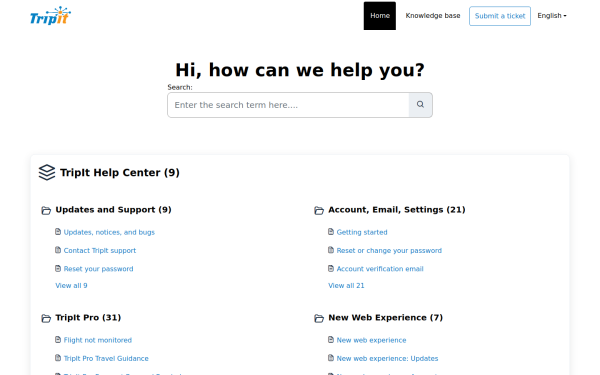Open TripIt Pro Travel Guidance article
Viewport: 600px width, 375px height.
106,359
